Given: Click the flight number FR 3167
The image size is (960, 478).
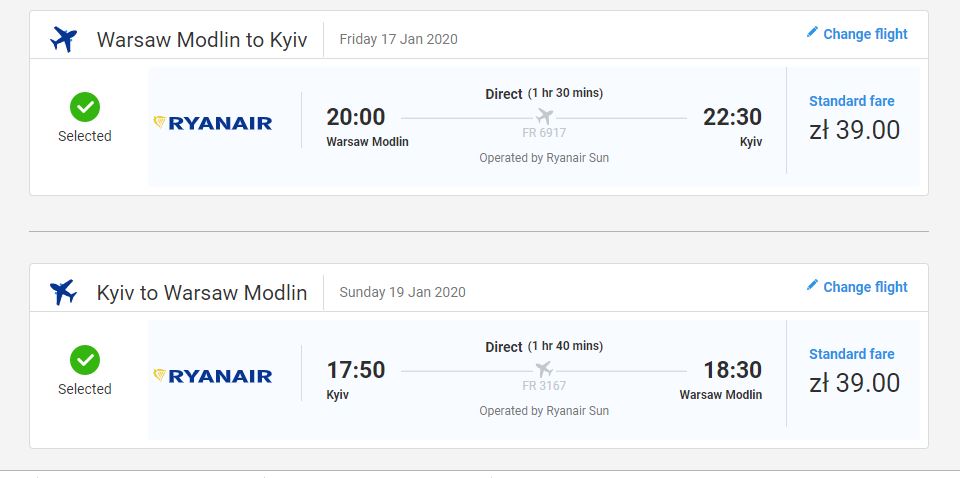Looking at the screenshot, I should 544,386.
